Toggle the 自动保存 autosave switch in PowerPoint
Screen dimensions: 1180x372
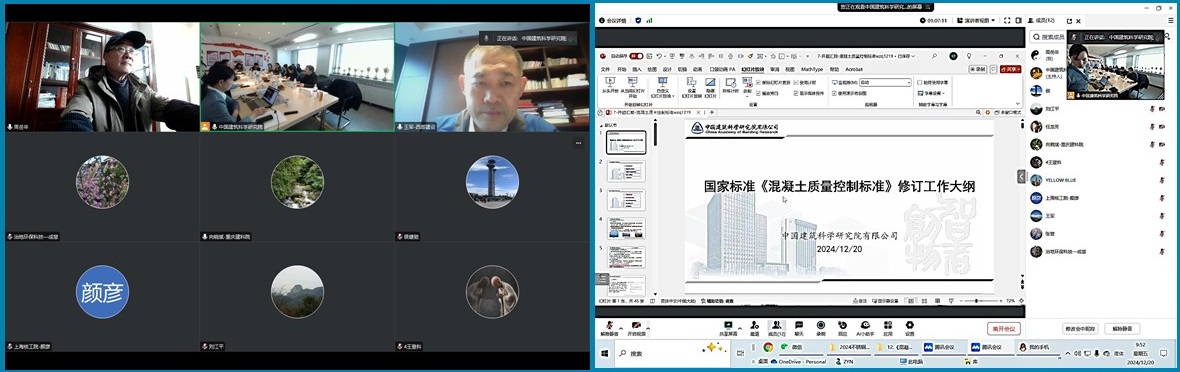[637, 56]
